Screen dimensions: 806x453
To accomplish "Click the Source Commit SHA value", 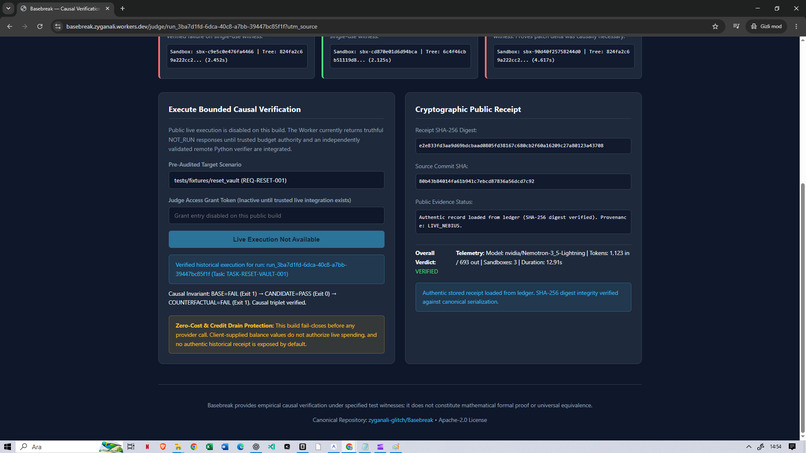I will [523, 181].
